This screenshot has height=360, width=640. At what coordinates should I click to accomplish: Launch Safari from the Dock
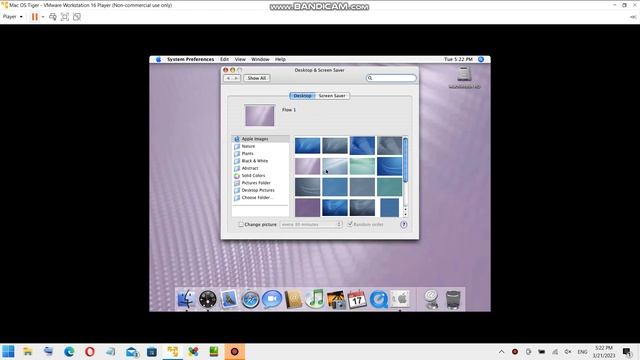click(x=250, y=300)
